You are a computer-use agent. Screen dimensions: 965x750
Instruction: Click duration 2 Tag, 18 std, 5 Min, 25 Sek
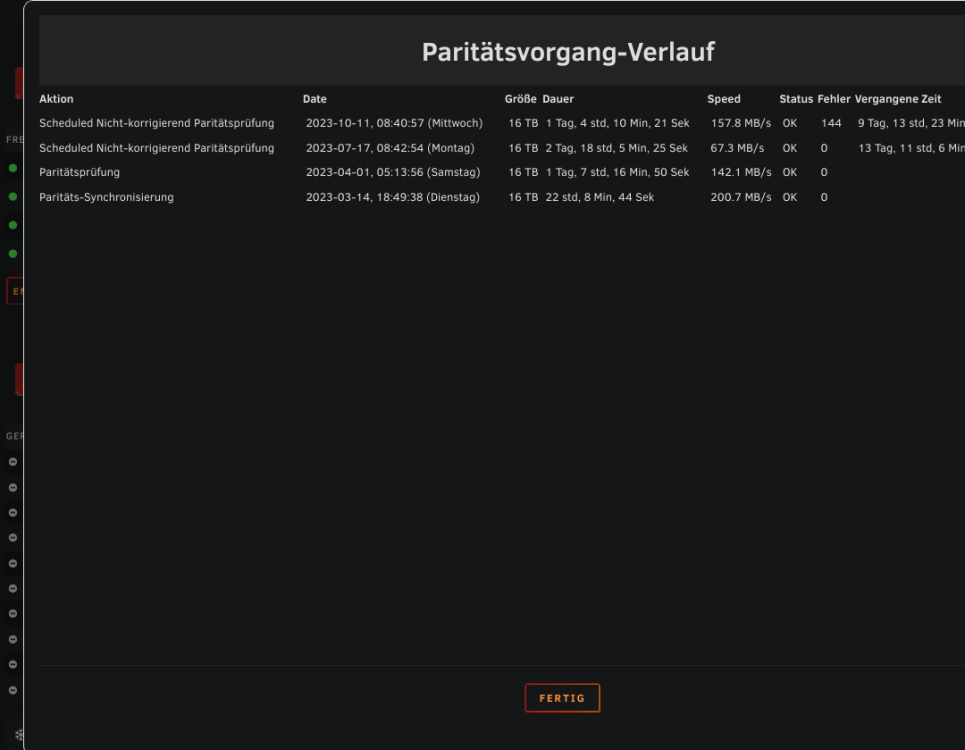(617, 148)
